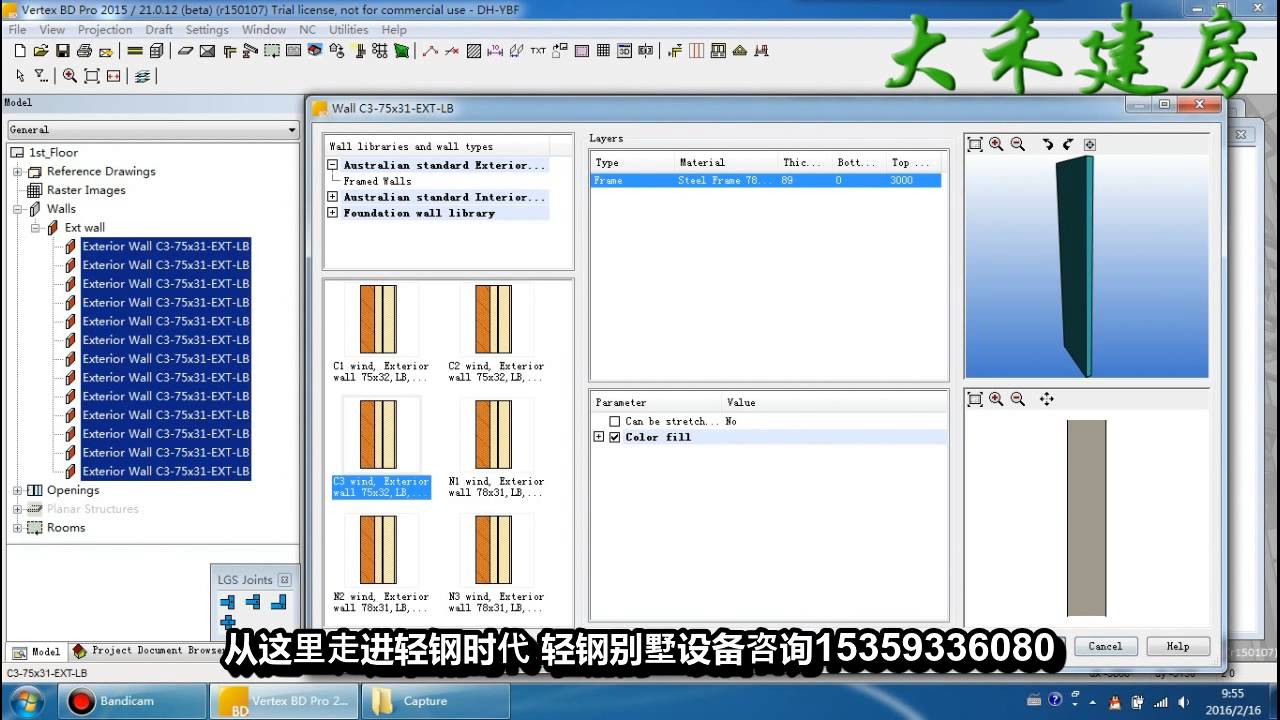
Task: Switch to the Model tab
Action: tap(38, 652)
